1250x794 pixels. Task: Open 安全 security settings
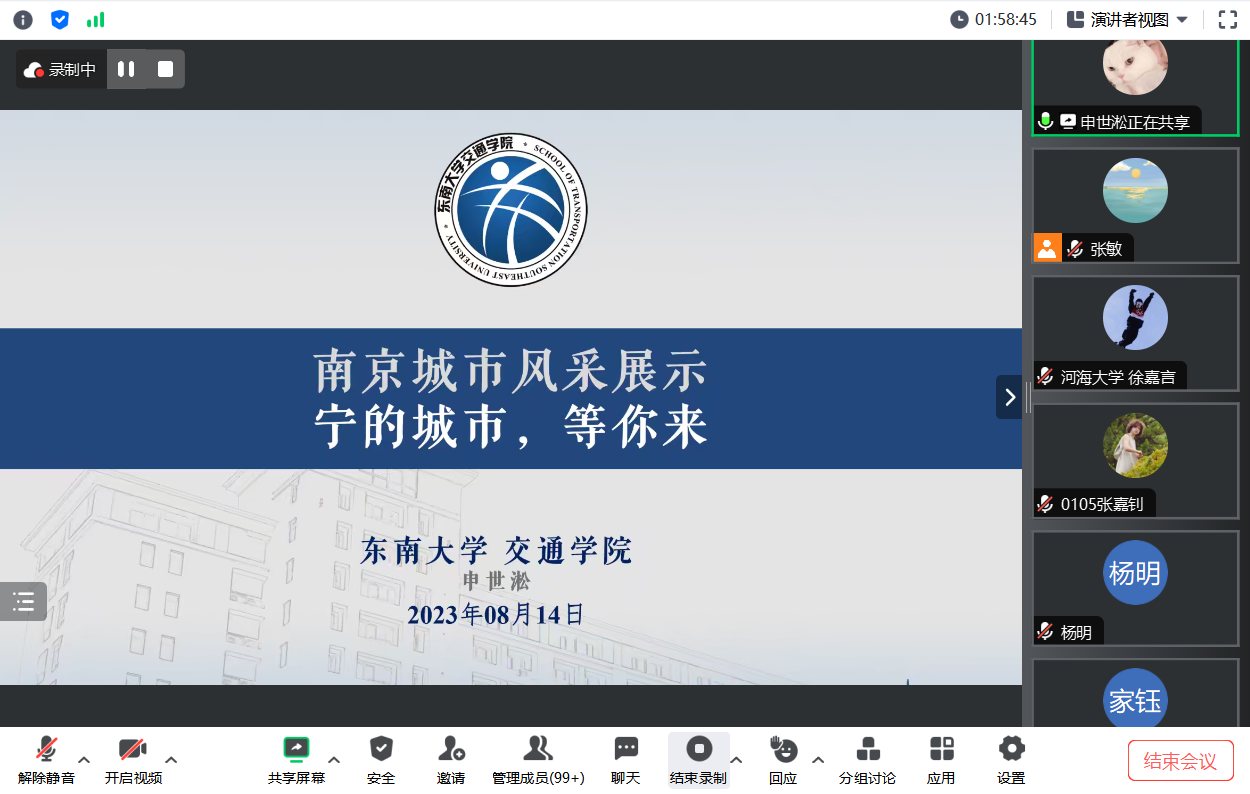381,761
